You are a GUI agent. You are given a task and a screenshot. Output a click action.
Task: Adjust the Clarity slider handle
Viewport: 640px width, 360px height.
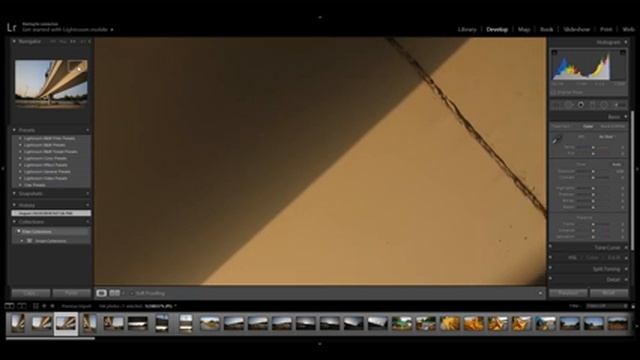pyautogui.click(x=593, y=224)
